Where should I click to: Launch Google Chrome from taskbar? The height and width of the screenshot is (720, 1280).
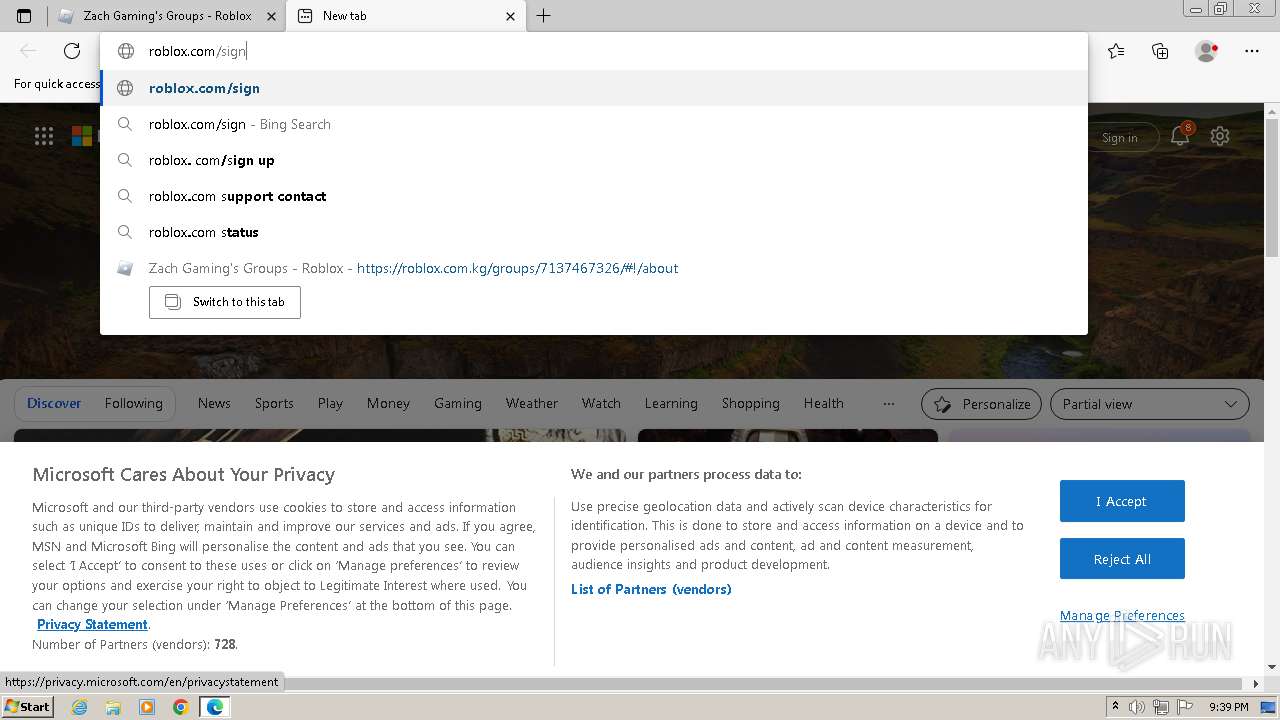[x=180, y=707]
